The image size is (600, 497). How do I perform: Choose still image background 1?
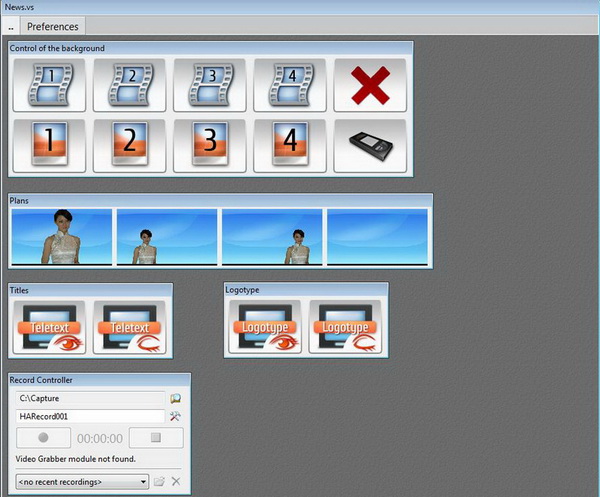point(49,146)
